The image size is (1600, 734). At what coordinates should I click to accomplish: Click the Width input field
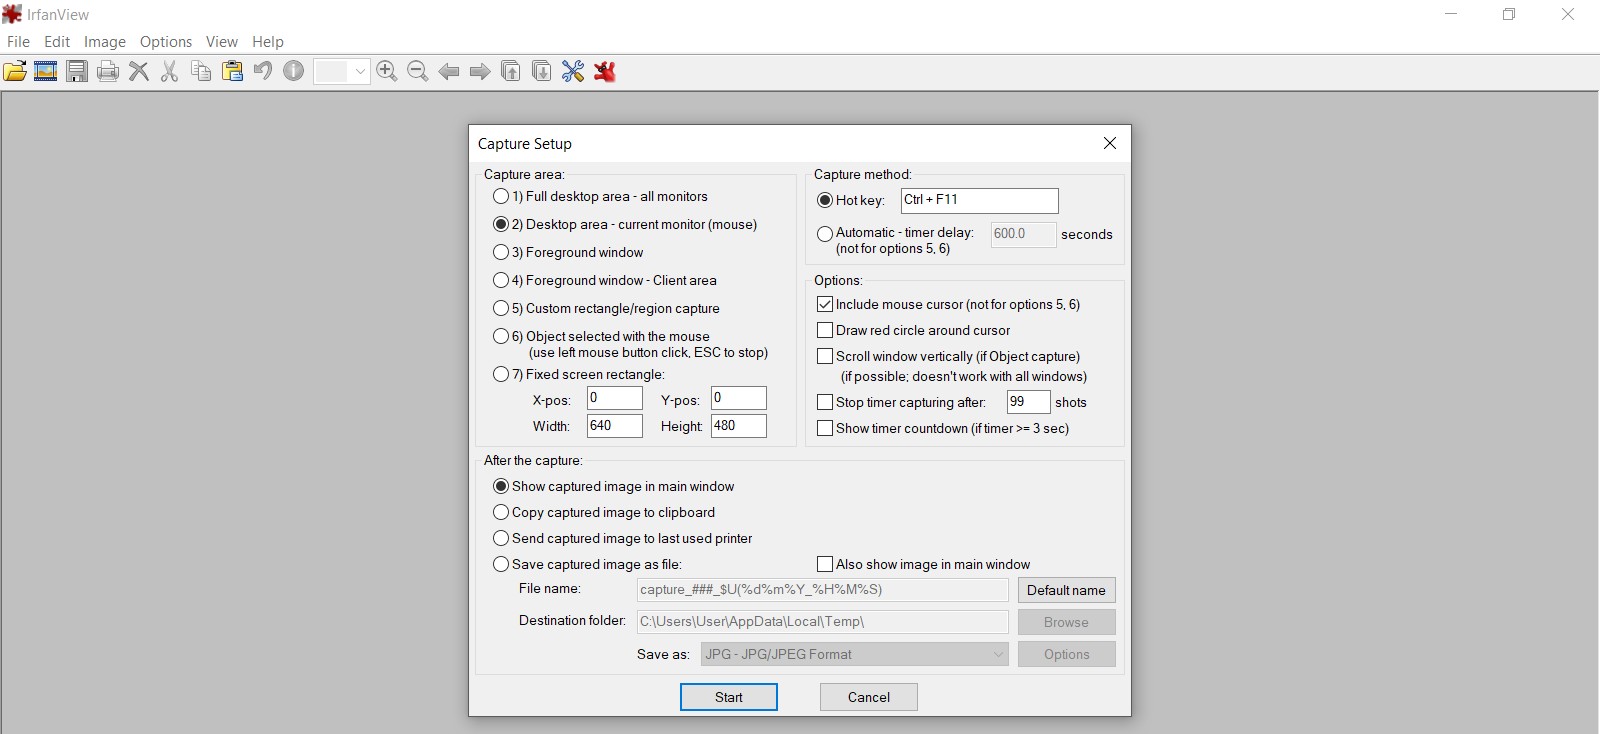click(x=614, y=426)
